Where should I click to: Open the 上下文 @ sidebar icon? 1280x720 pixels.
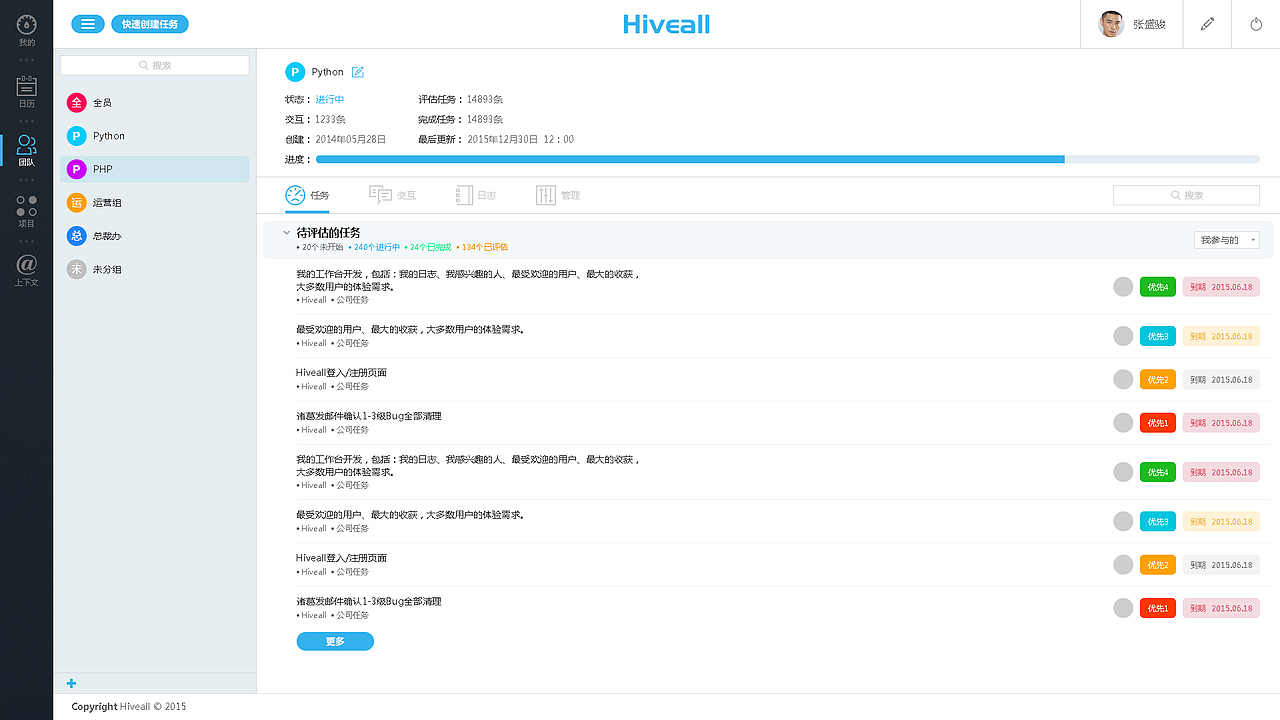[27, 271]
